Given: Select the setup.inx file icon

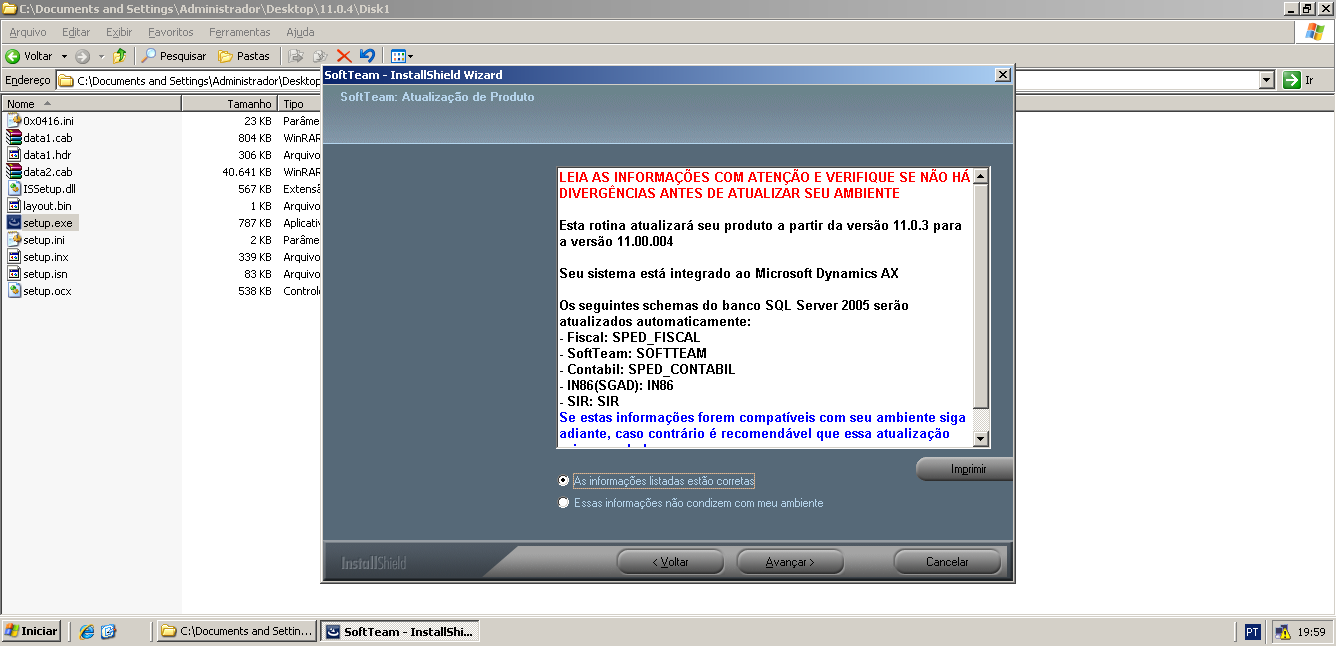Looking at the screenshot, I should click(x=14, y=257).
